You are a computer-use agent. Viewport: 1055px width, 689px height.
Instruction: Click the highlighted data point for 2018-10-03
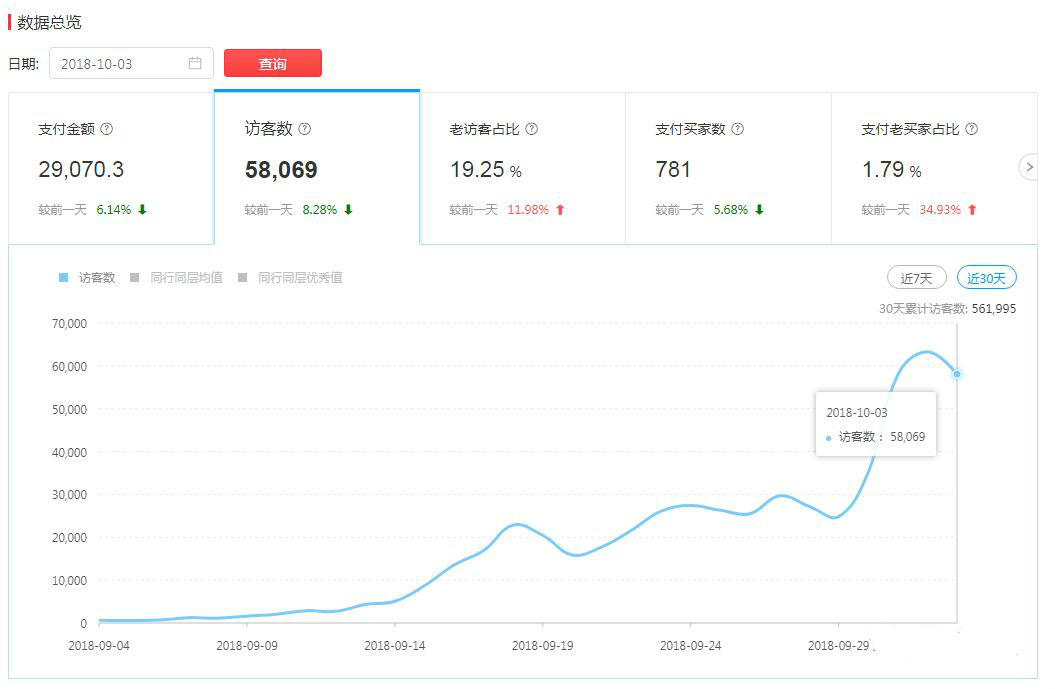(956, 373)
